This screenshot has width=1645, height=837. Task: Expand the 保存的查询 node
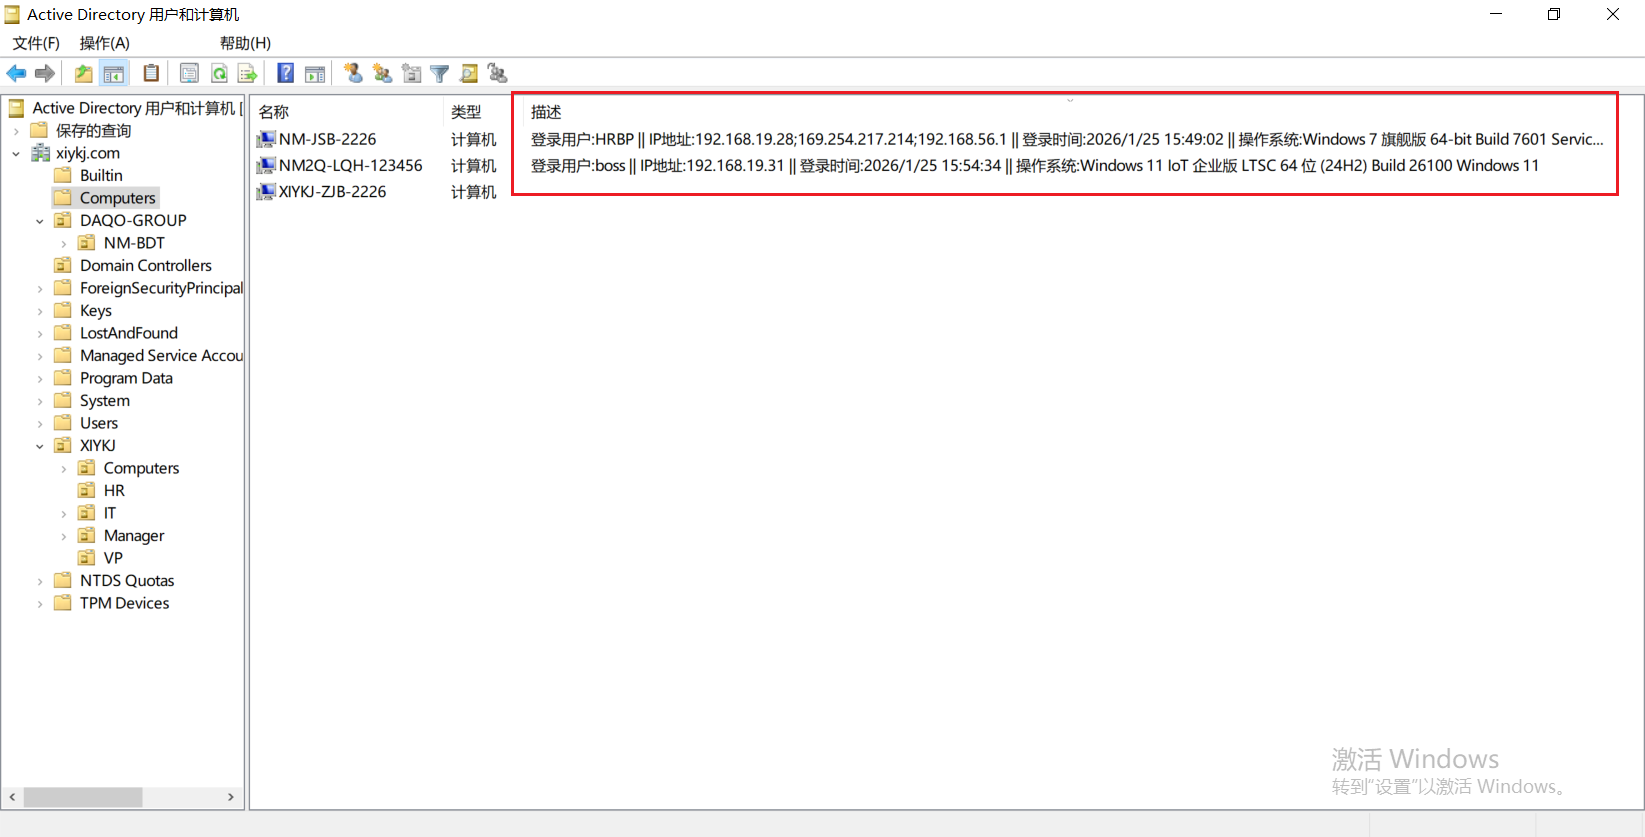pyautogui.click(x=16, y=131)
